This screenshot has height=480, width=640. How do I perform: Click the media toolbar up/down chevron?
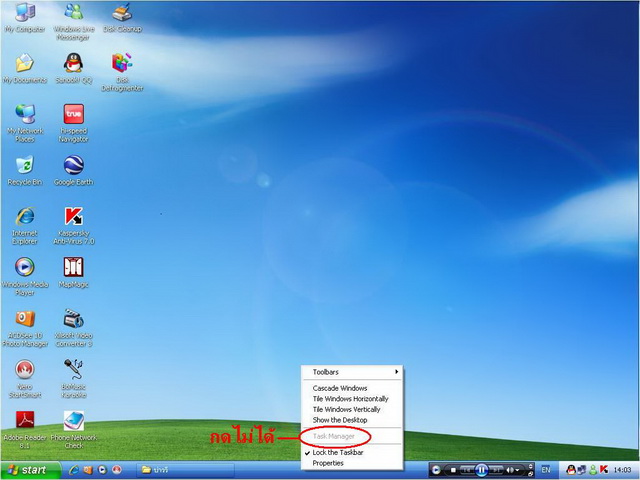[531, 466]
